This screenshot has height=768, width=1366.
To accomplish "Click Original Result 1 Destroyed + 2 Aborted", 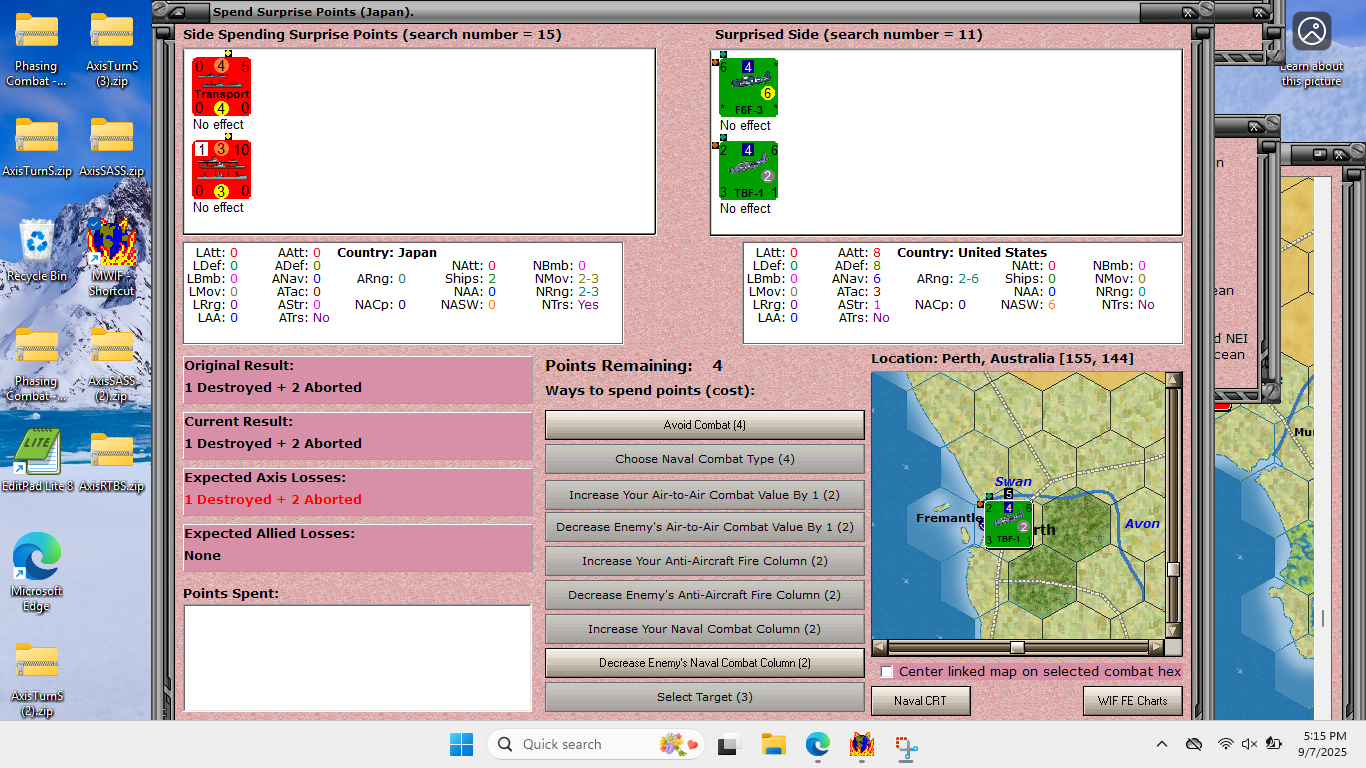I will [273, 387].
